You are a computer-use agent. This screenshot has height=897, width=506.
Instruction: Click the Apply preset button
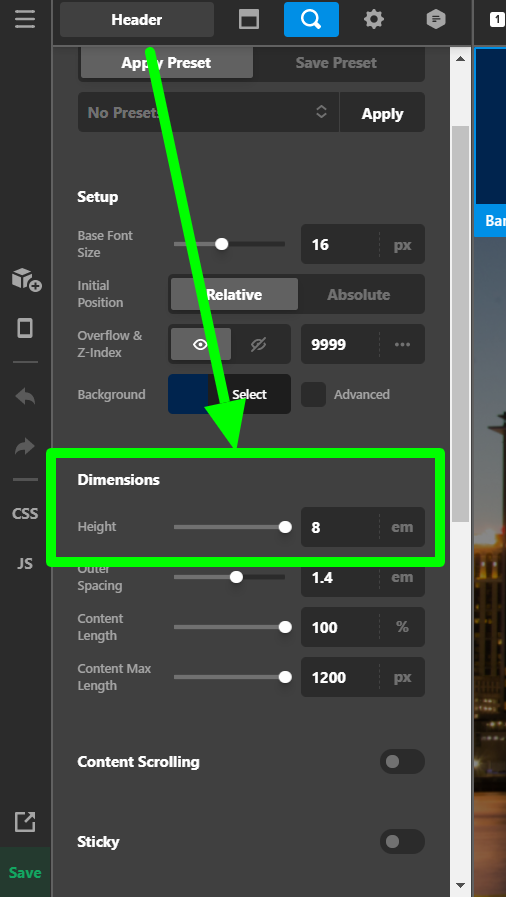click(382, 113)
